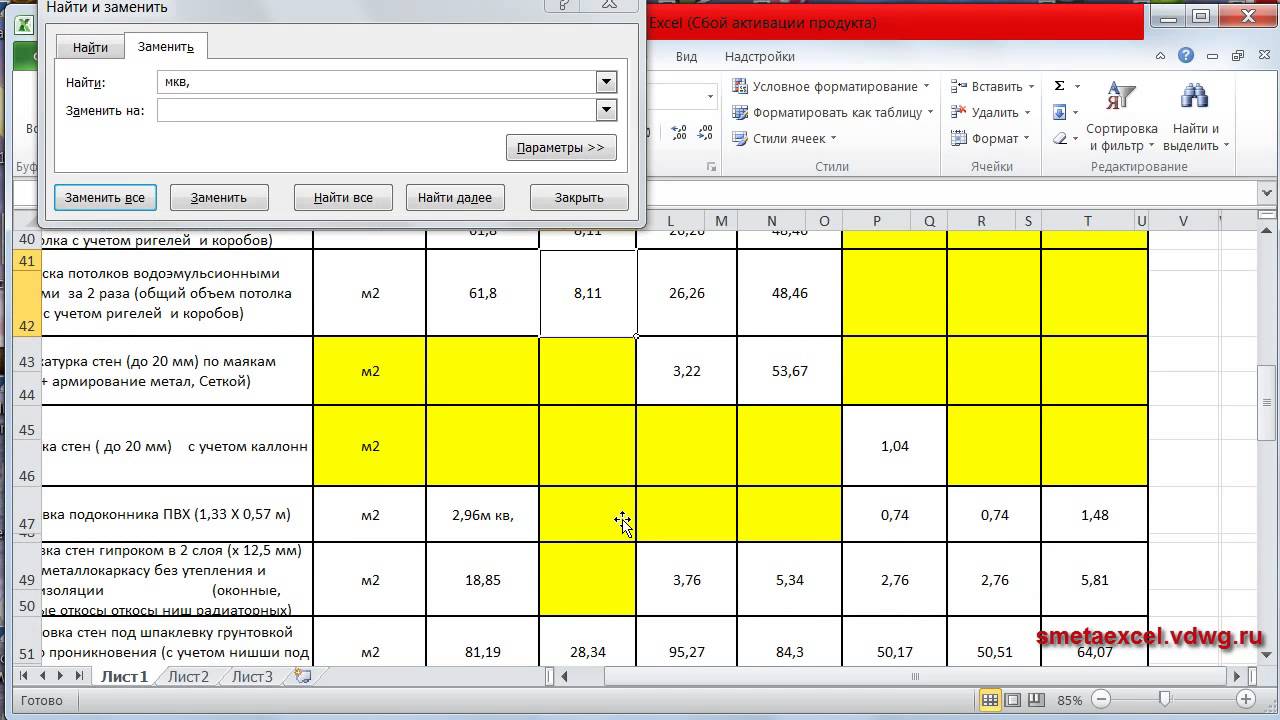Click the Fill down arrow icon
The image size is (1280, 720).
coord(1060,112)
